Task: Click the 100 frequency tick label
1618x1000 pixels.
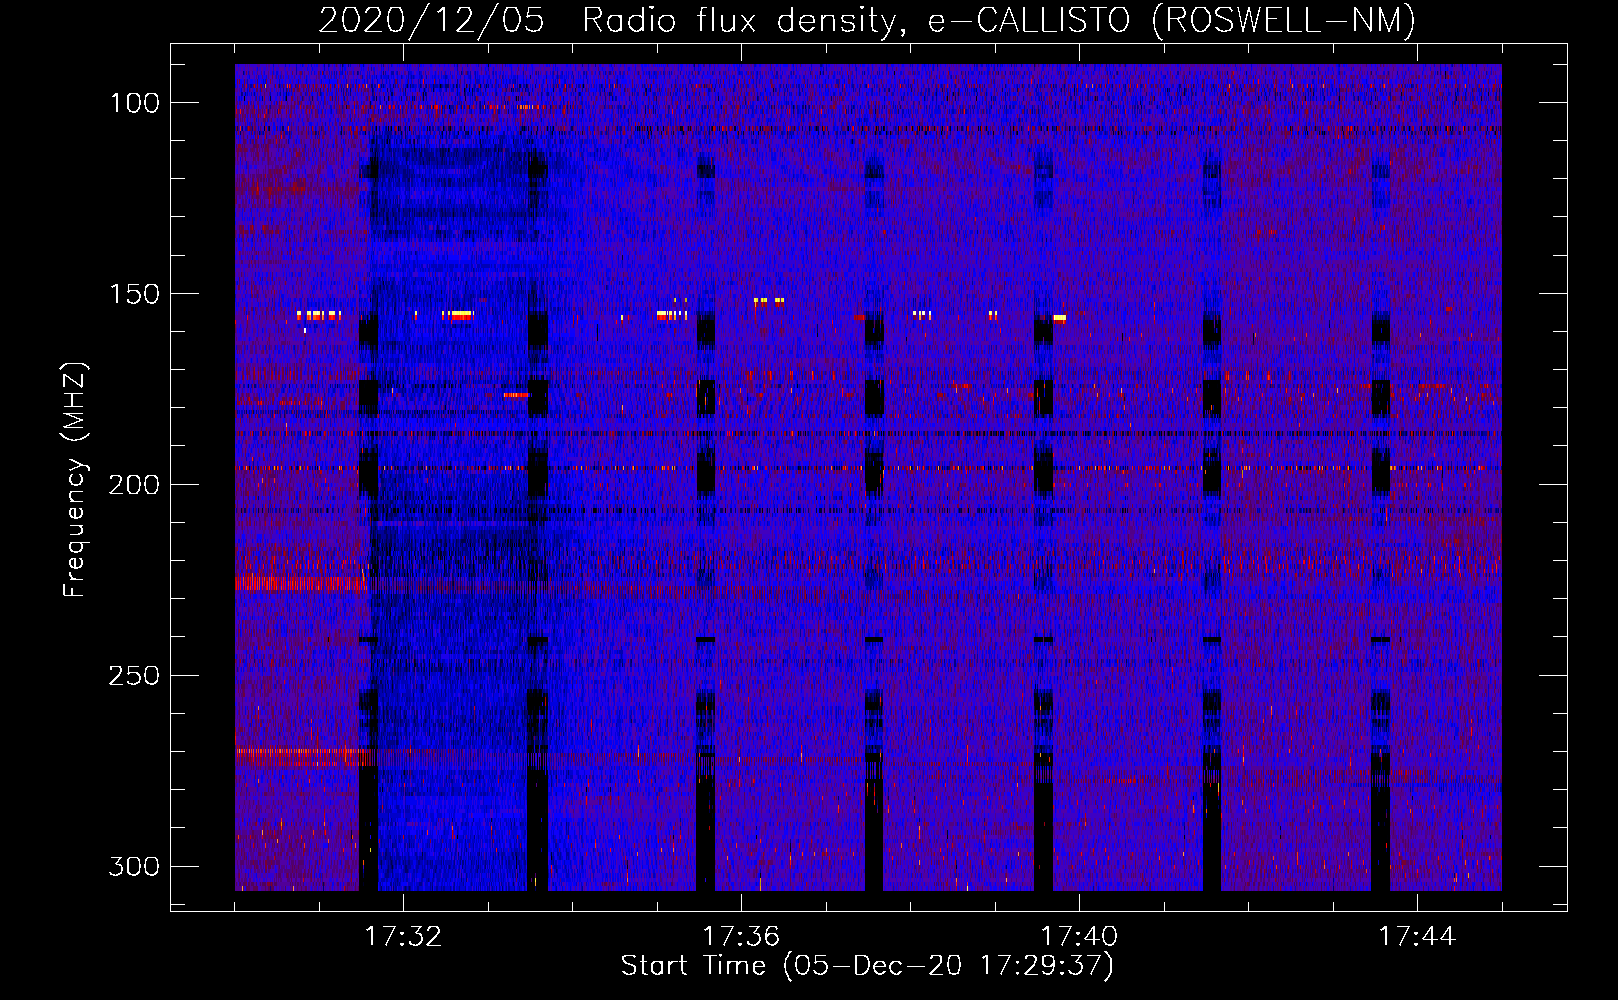Action: click(x=134, y=103)
